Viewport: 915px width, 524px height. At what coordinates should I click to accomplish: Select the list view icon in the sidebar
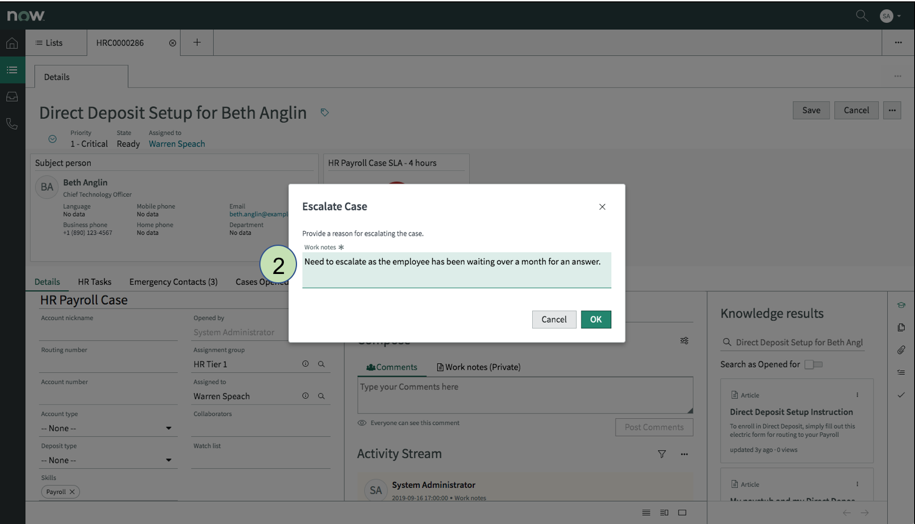pyautogui.click(x=12, y=70)
